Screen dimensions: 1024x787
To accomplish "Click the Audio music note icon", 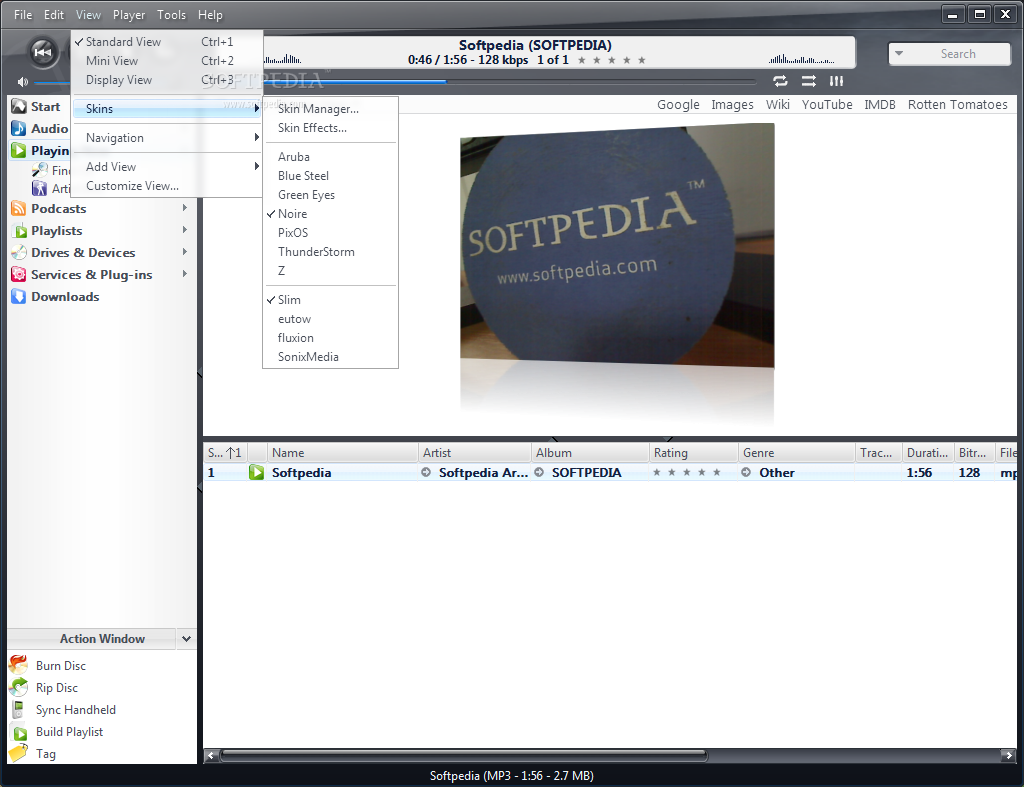I will (19, 129).
